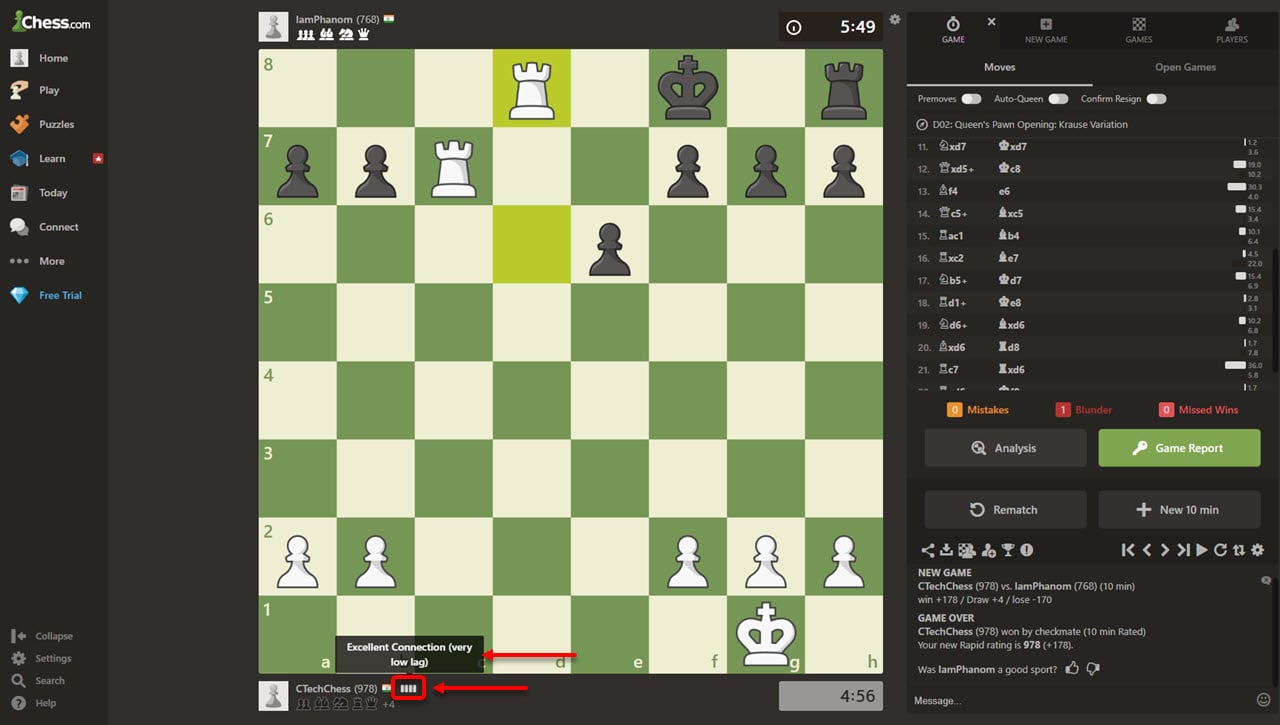
Task: Click CTechChess avatar thumbnail
Action: coord(274,696)
